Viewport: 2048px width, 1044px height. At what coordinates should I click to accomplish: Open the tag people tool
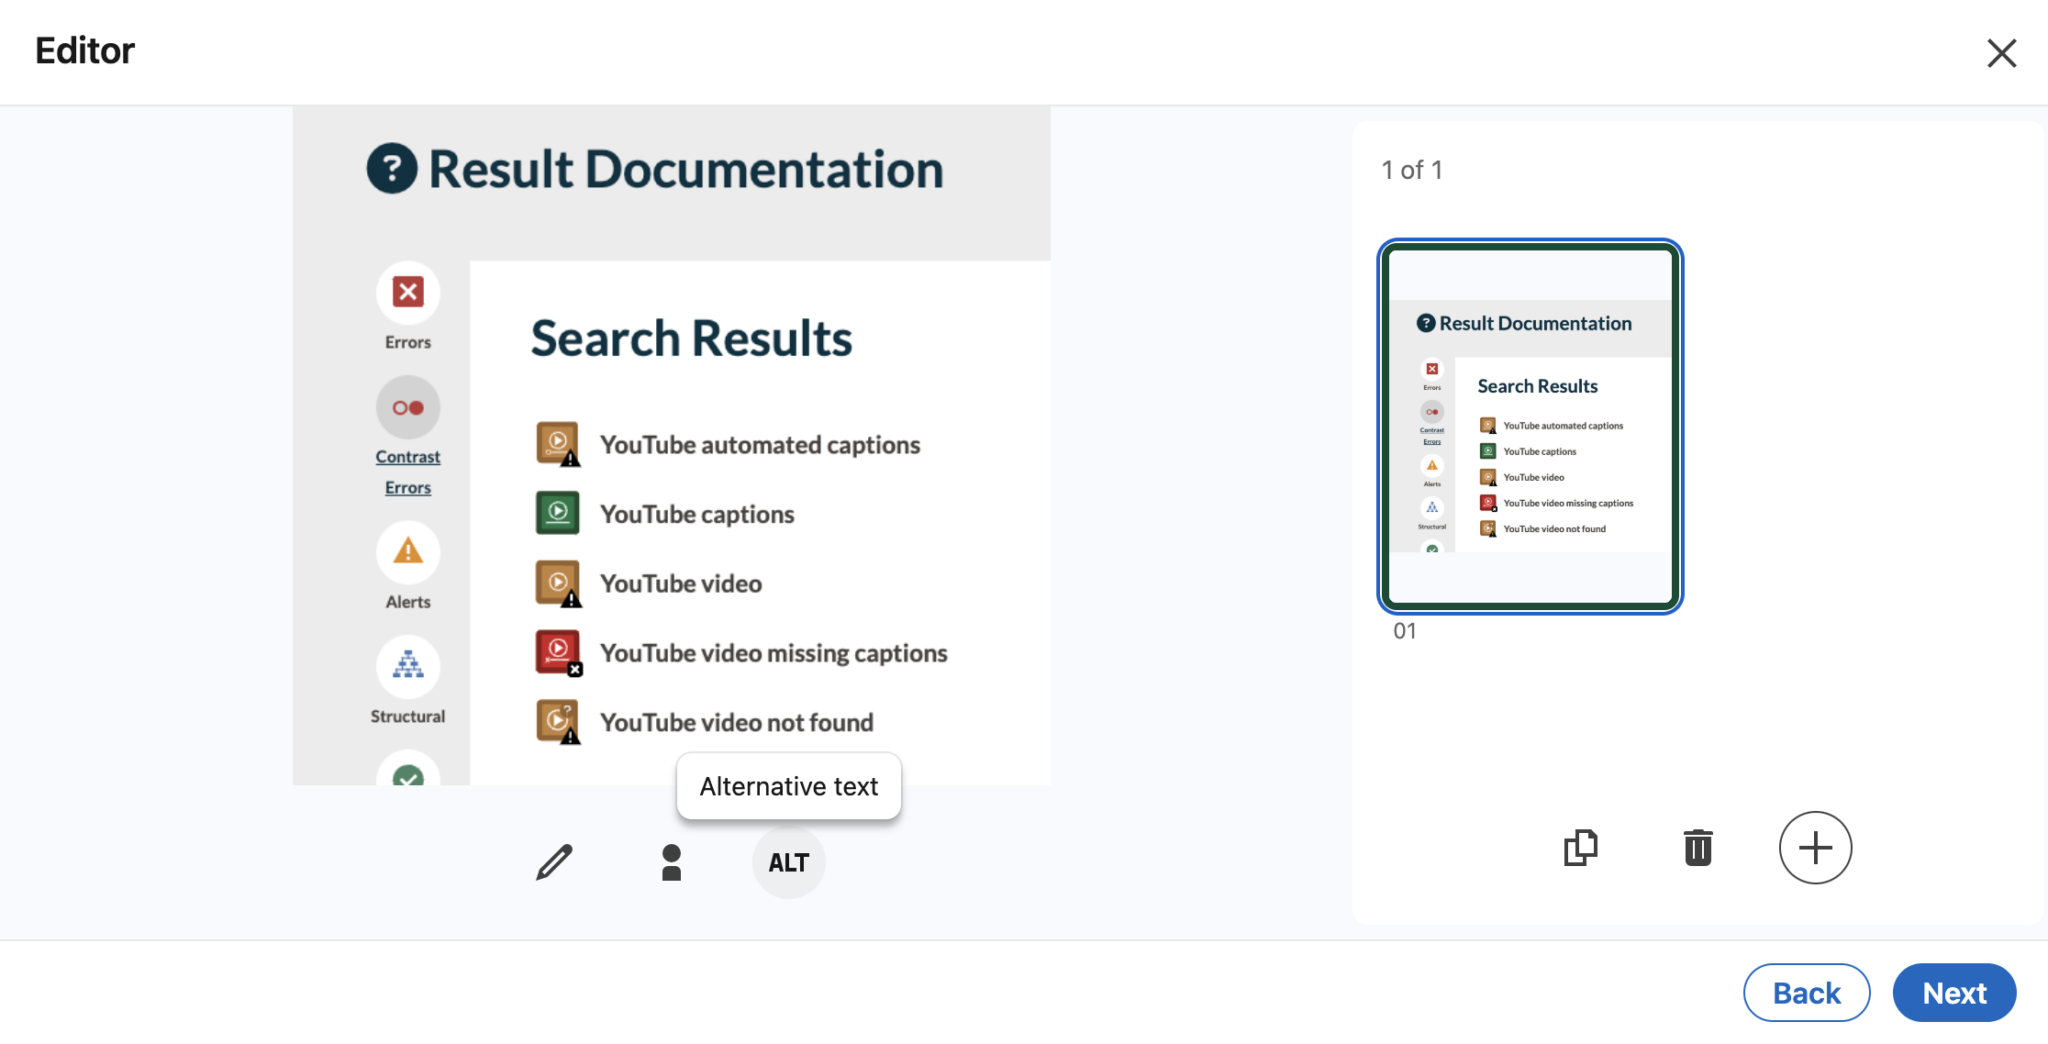pos(671,862)
